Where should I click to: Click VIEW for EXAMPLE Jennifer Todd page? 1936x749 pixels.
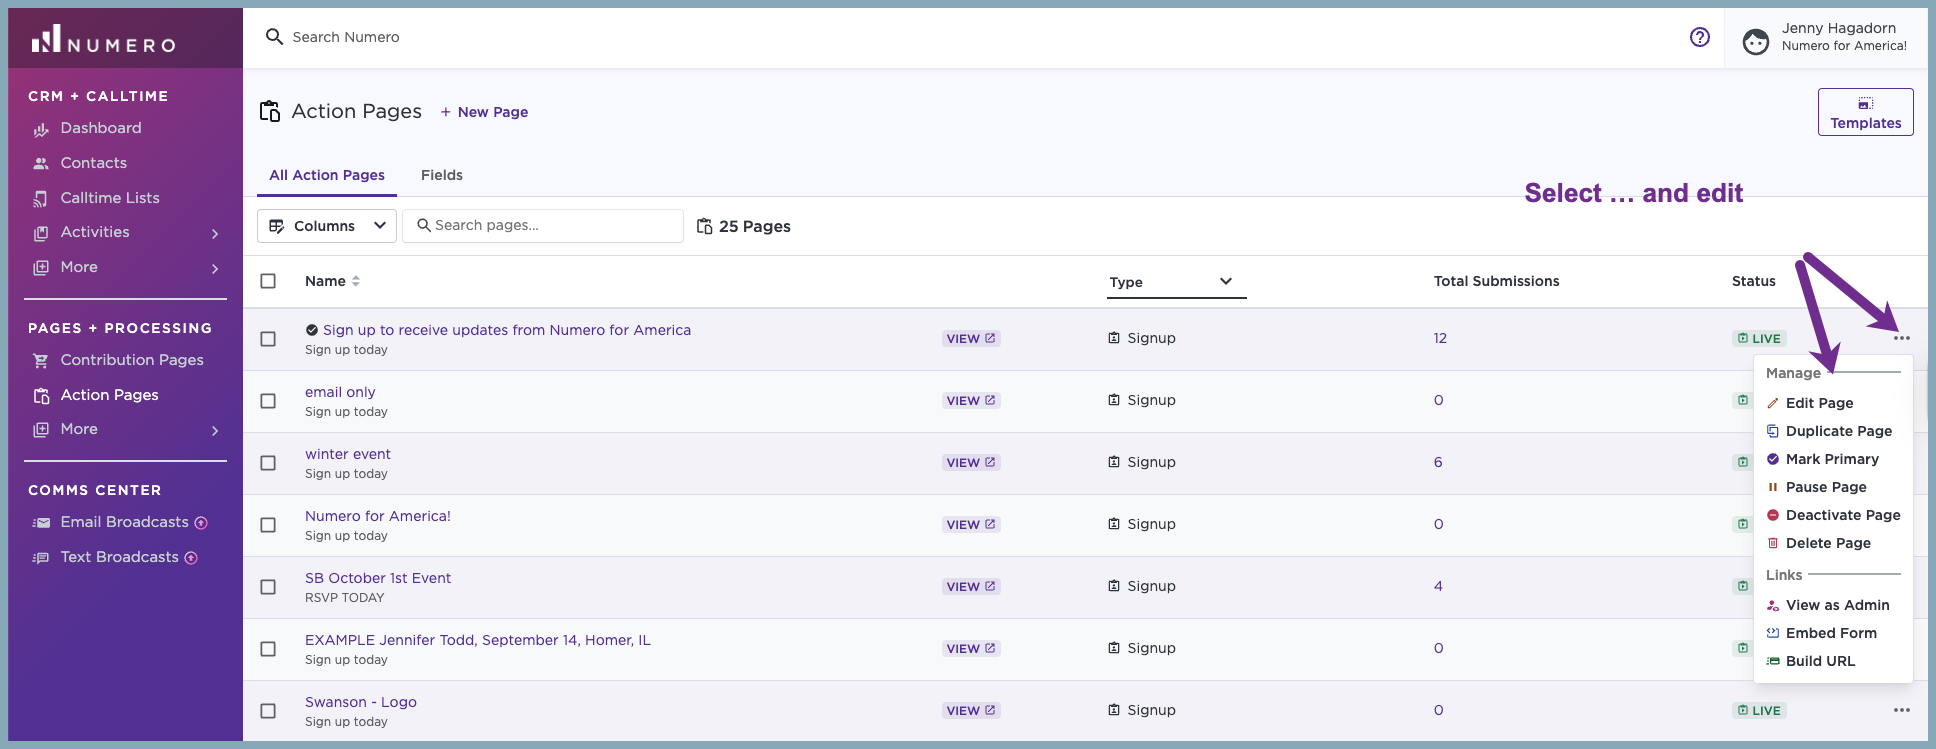(971, 648)
